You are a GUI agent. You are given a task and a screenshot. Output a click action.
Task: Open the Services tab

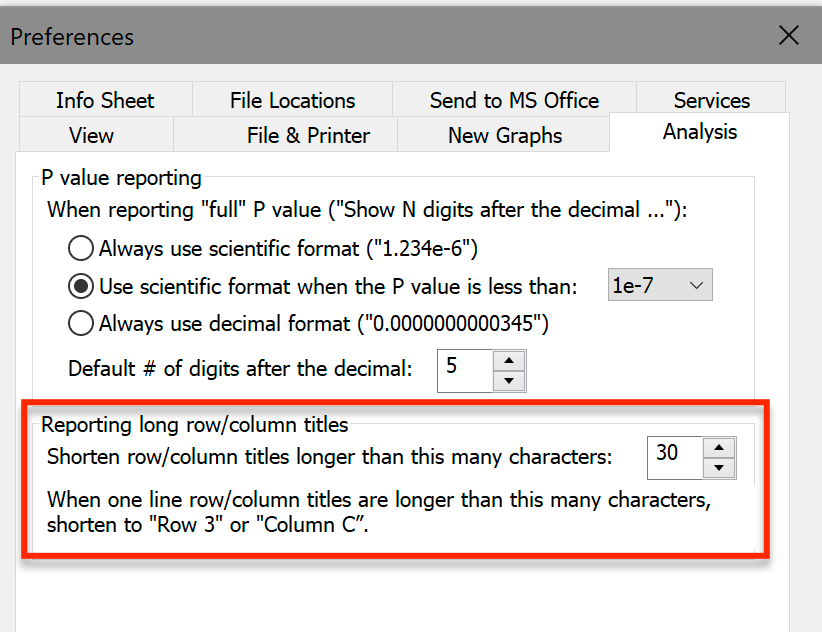point(711,100)
